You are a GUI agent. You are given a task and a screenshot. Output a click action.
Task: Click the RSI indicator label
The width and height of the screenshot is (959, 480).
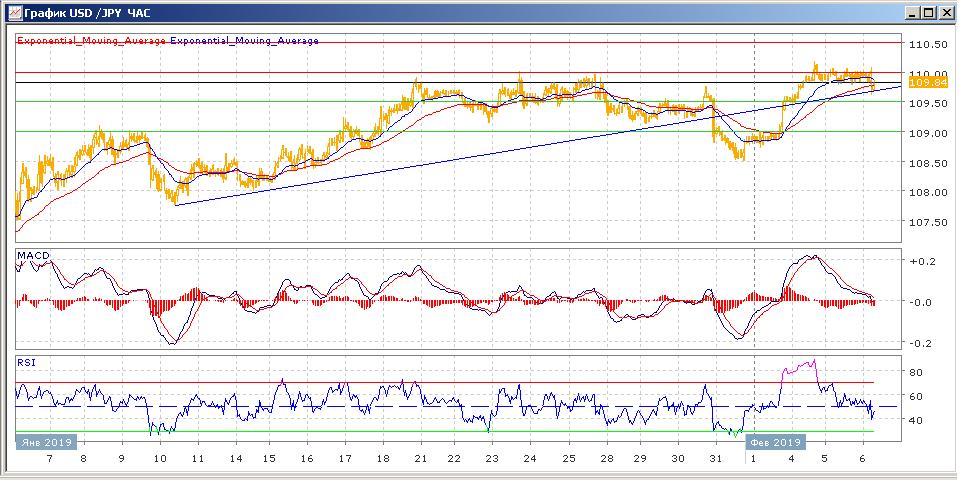click(x=26, y=363)
